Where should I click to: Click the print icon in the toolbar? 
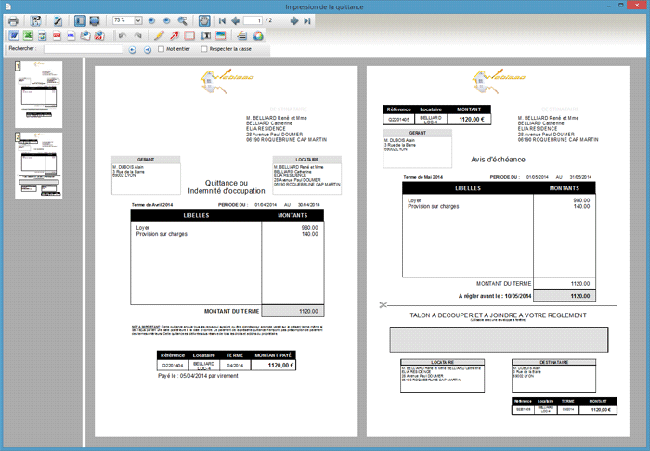click(x=13, y=20)
